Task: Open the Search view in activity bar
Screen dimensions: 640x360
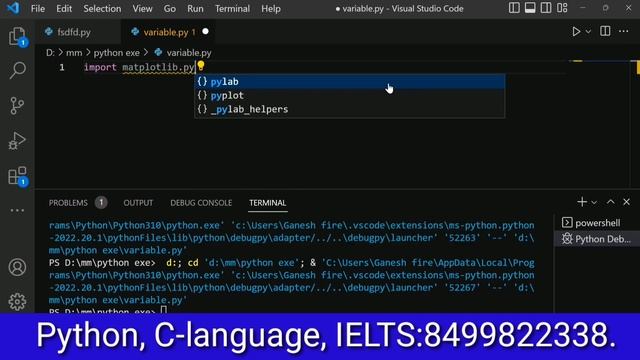Action: (17, 70)
